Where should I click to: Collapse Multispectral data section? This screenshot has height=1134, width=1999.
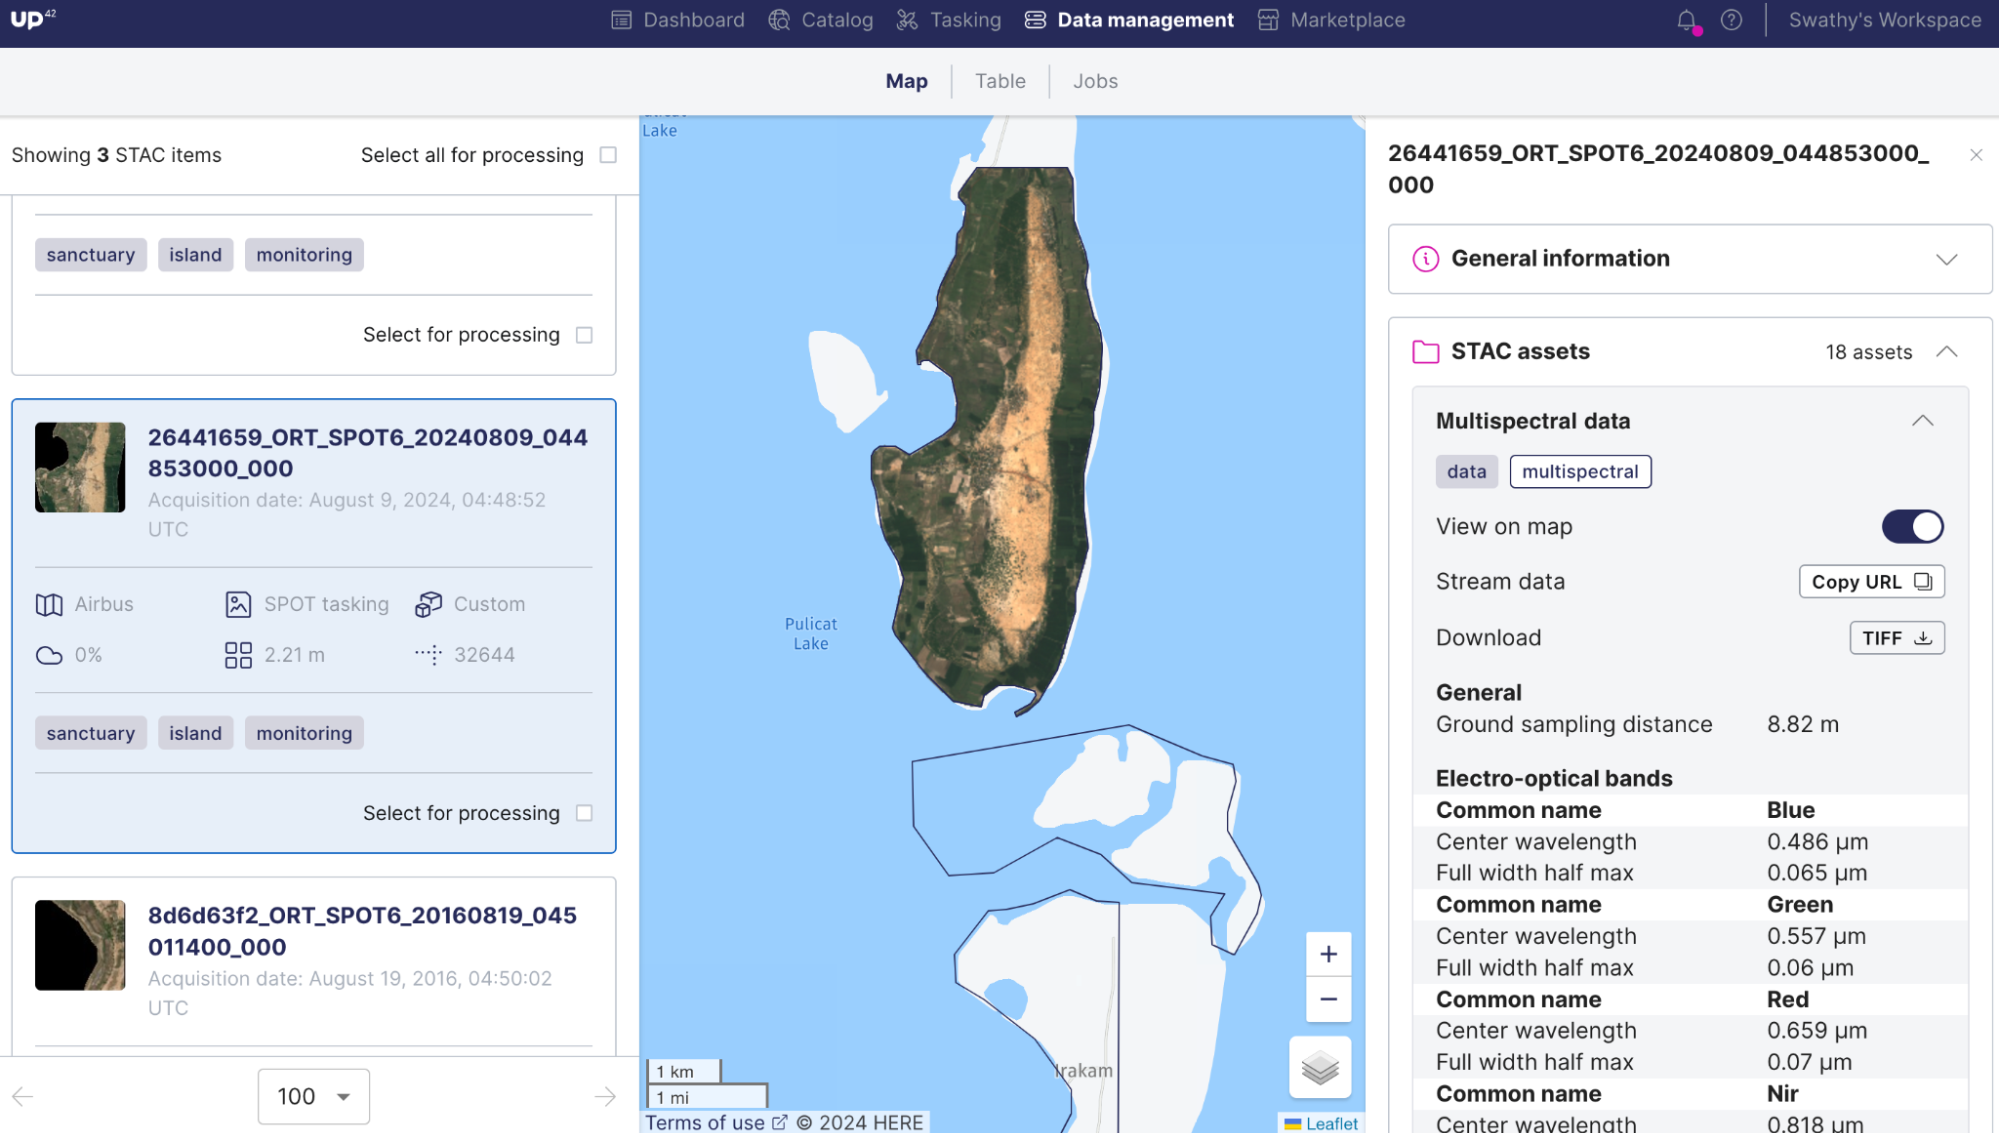tap(1922, 421)
